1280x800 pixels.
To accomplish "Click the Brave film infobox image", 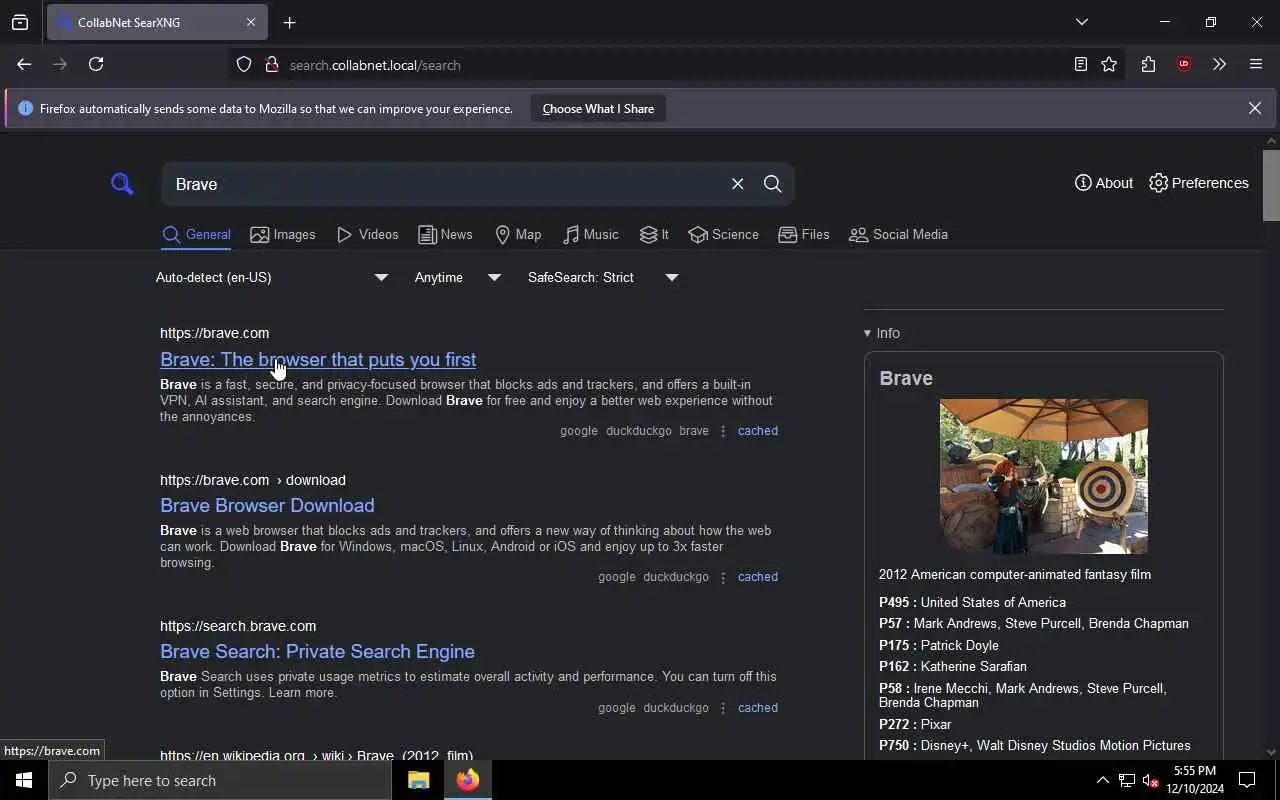I will (1044, 477).
